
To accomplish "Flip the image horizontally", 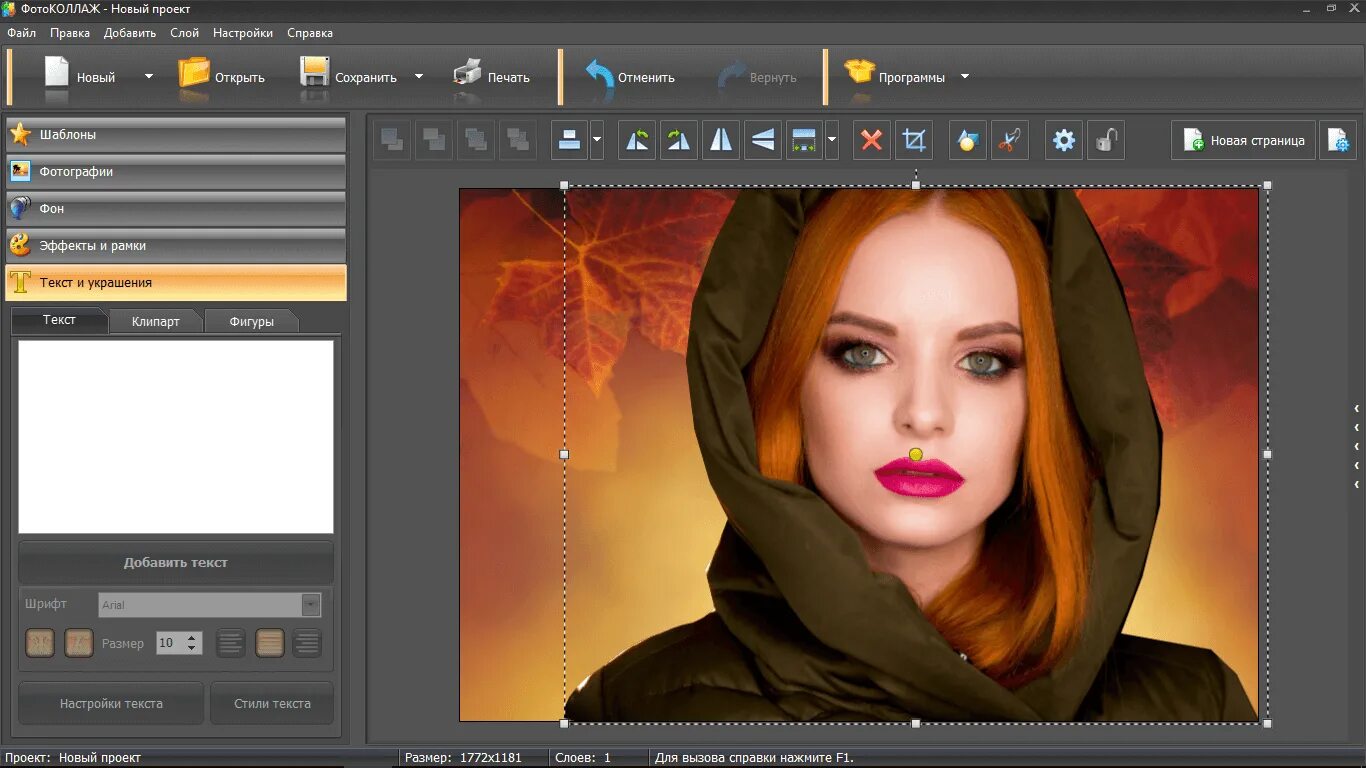I will (x=721, y=141).
